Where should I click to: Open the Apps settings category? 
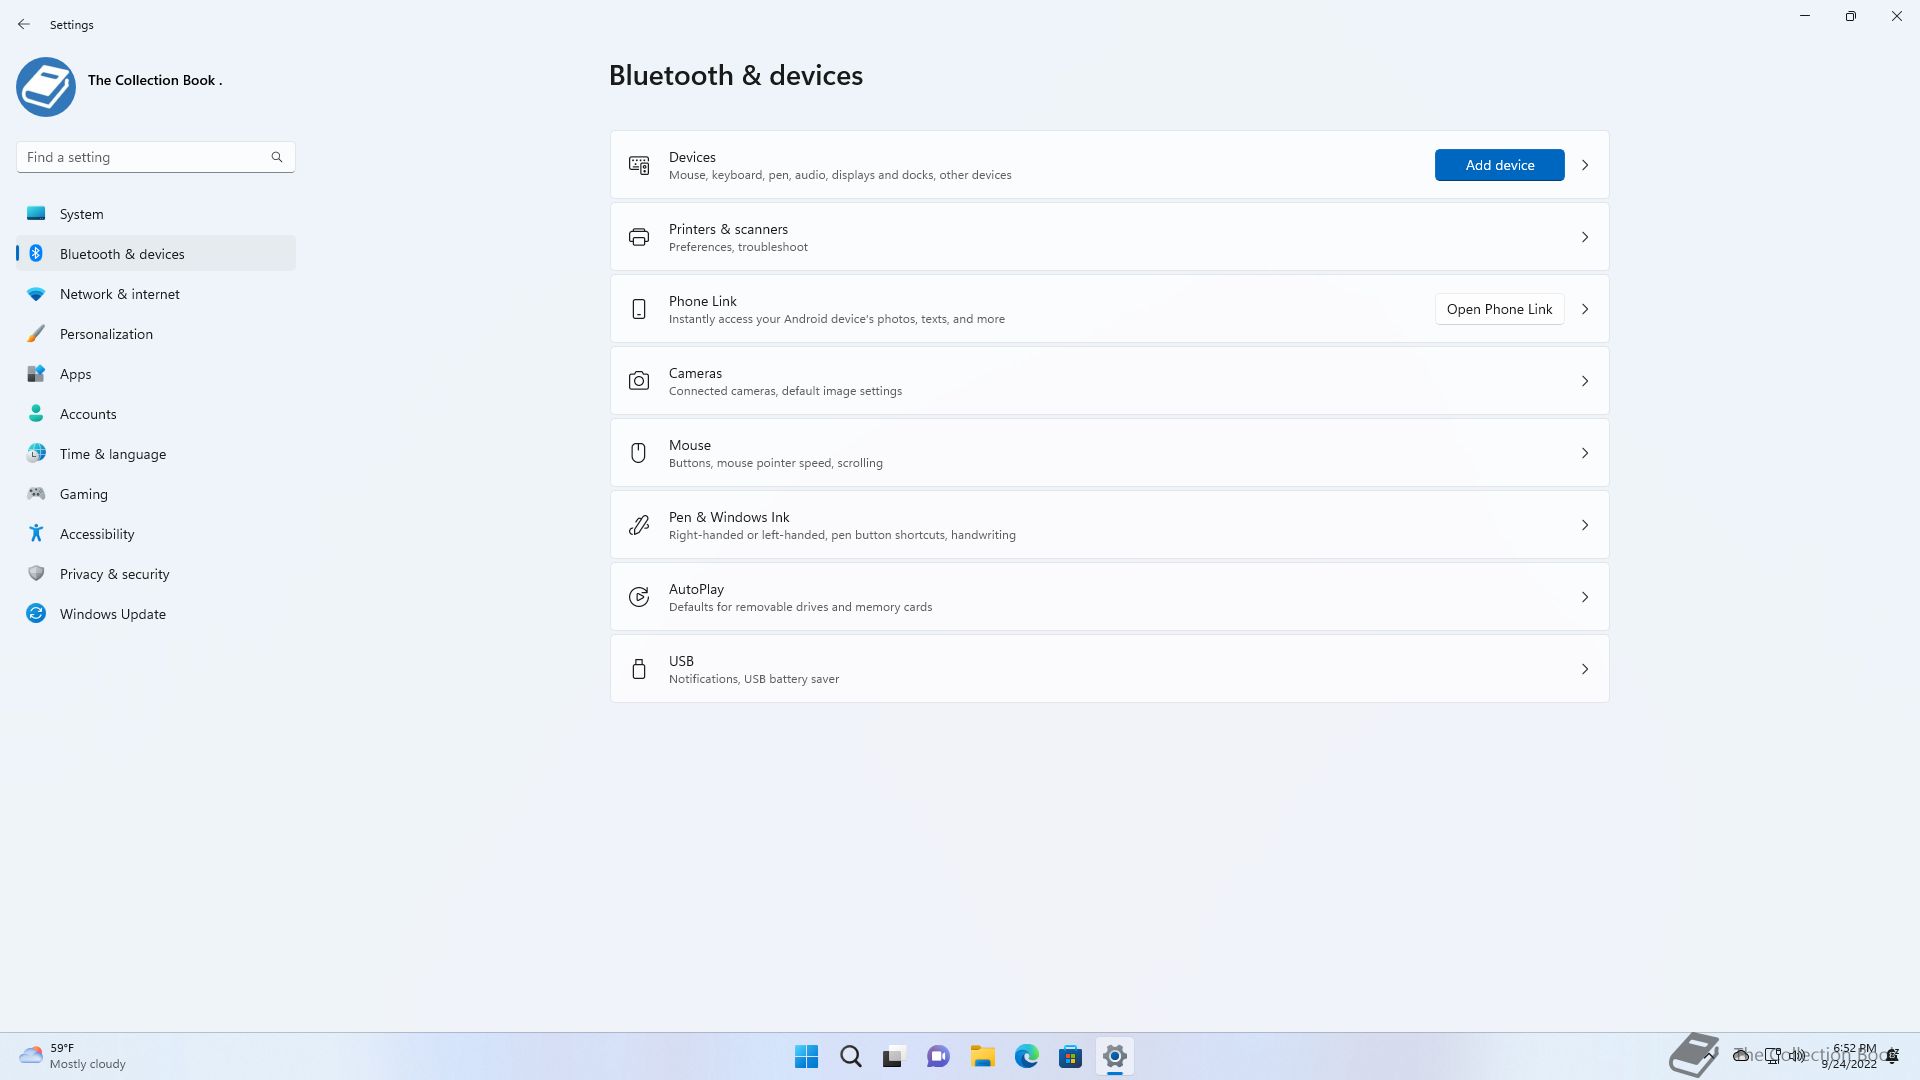[155, 374]
